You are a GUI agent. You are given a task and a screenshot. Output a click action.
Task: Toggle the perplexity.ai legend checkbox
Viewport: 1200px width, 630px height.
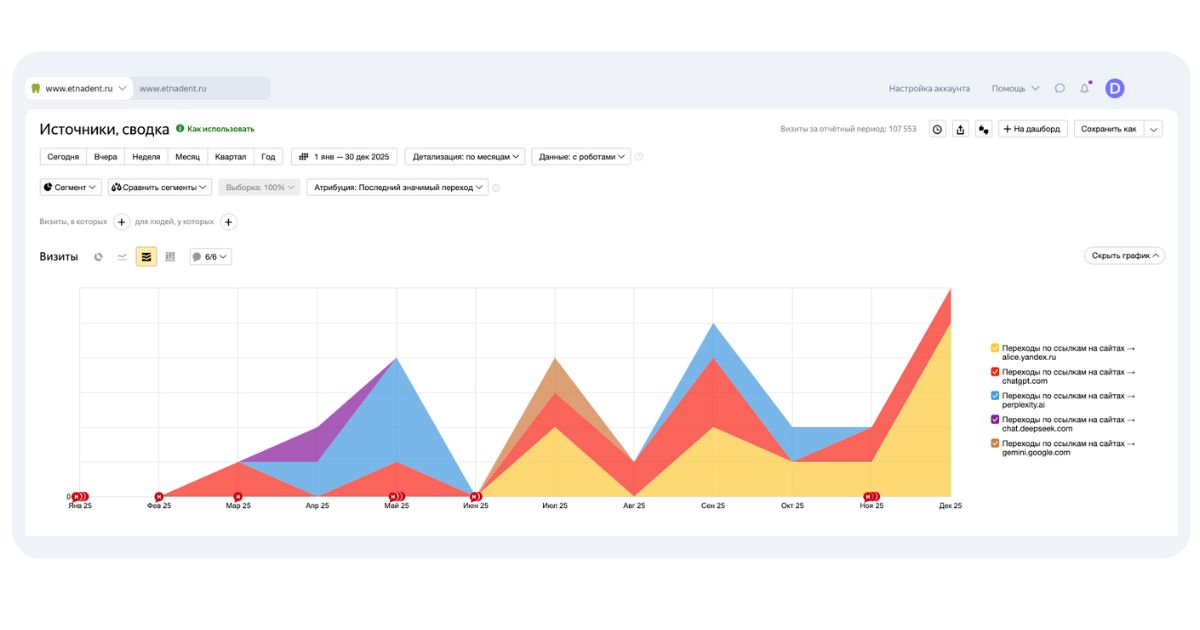[995, 396]
